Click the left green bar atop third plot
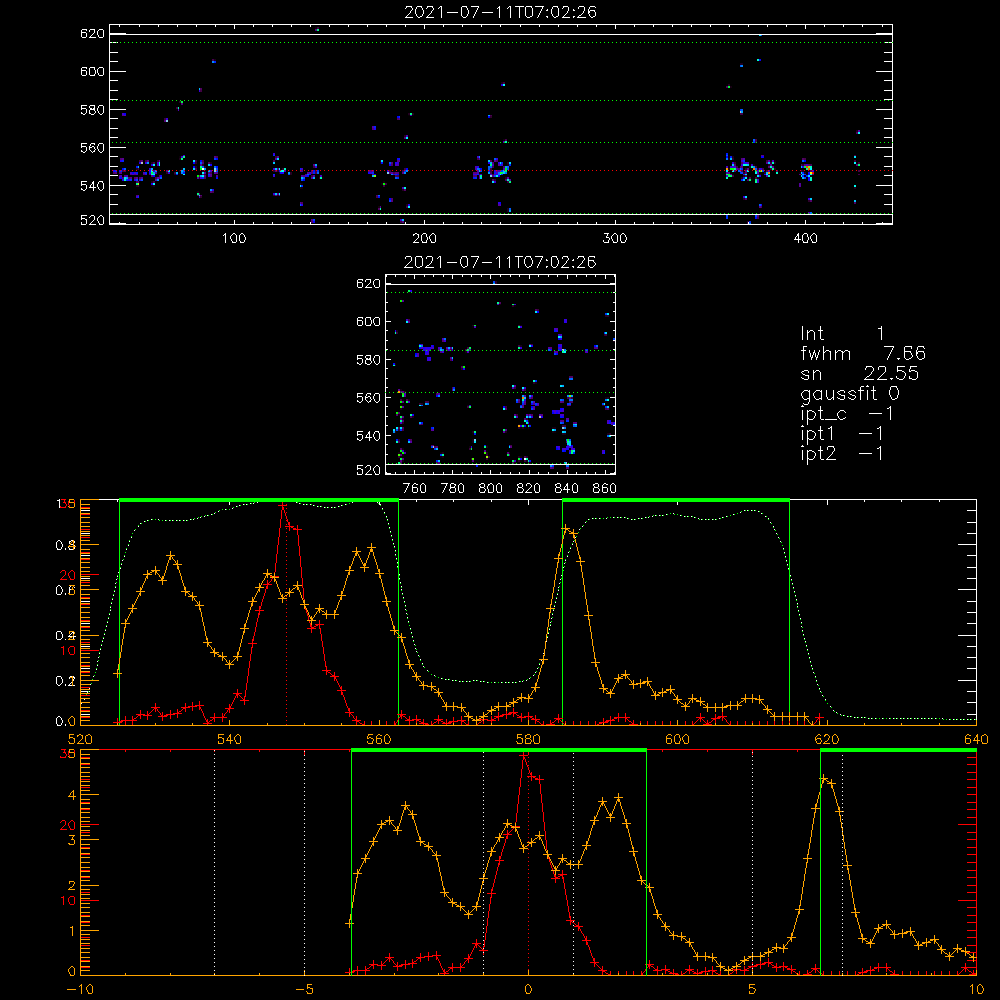The image size is (1000, 1000). 259,500
